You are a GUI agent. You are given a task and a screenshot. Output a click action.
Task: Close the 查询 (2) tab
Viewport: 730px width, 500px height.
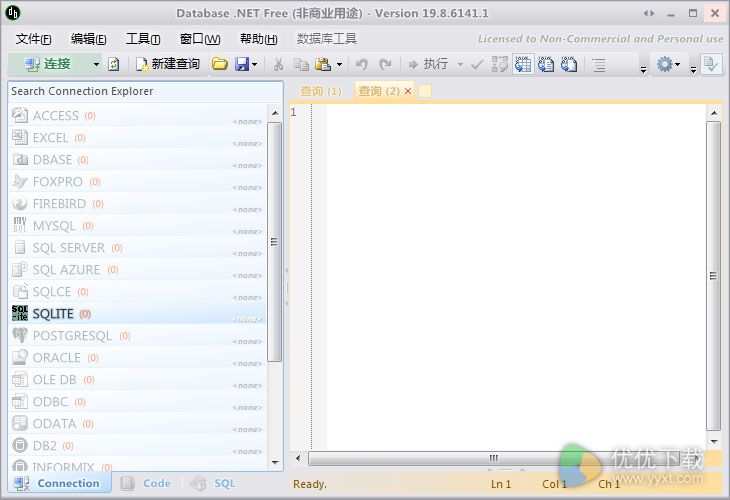(408, 91)
